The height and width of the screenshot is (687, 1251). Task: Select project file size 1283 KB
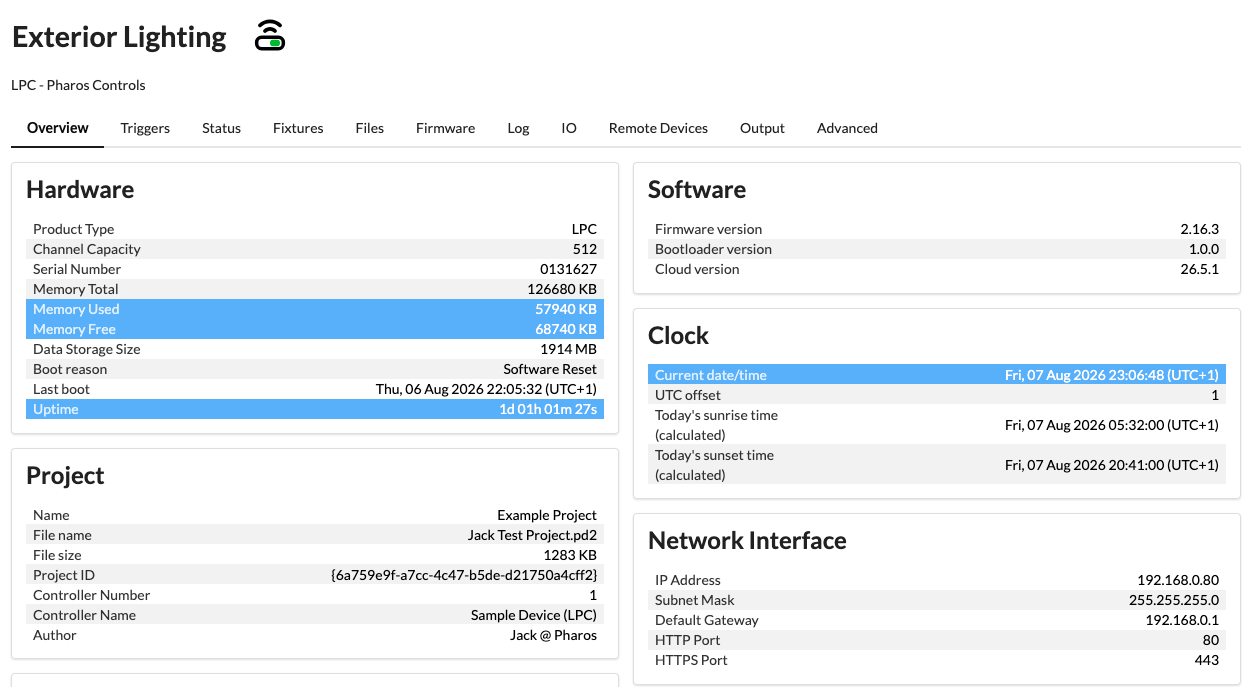570,555
